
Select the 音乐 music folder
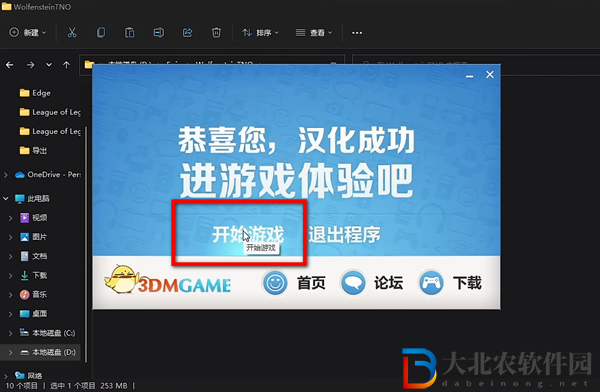pos(34,294)
